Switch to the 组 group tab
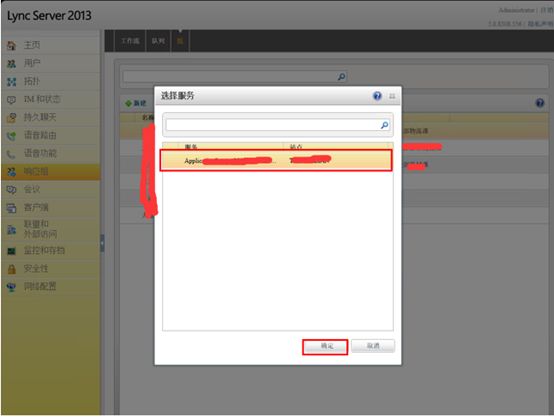 [x=180, y=41]
